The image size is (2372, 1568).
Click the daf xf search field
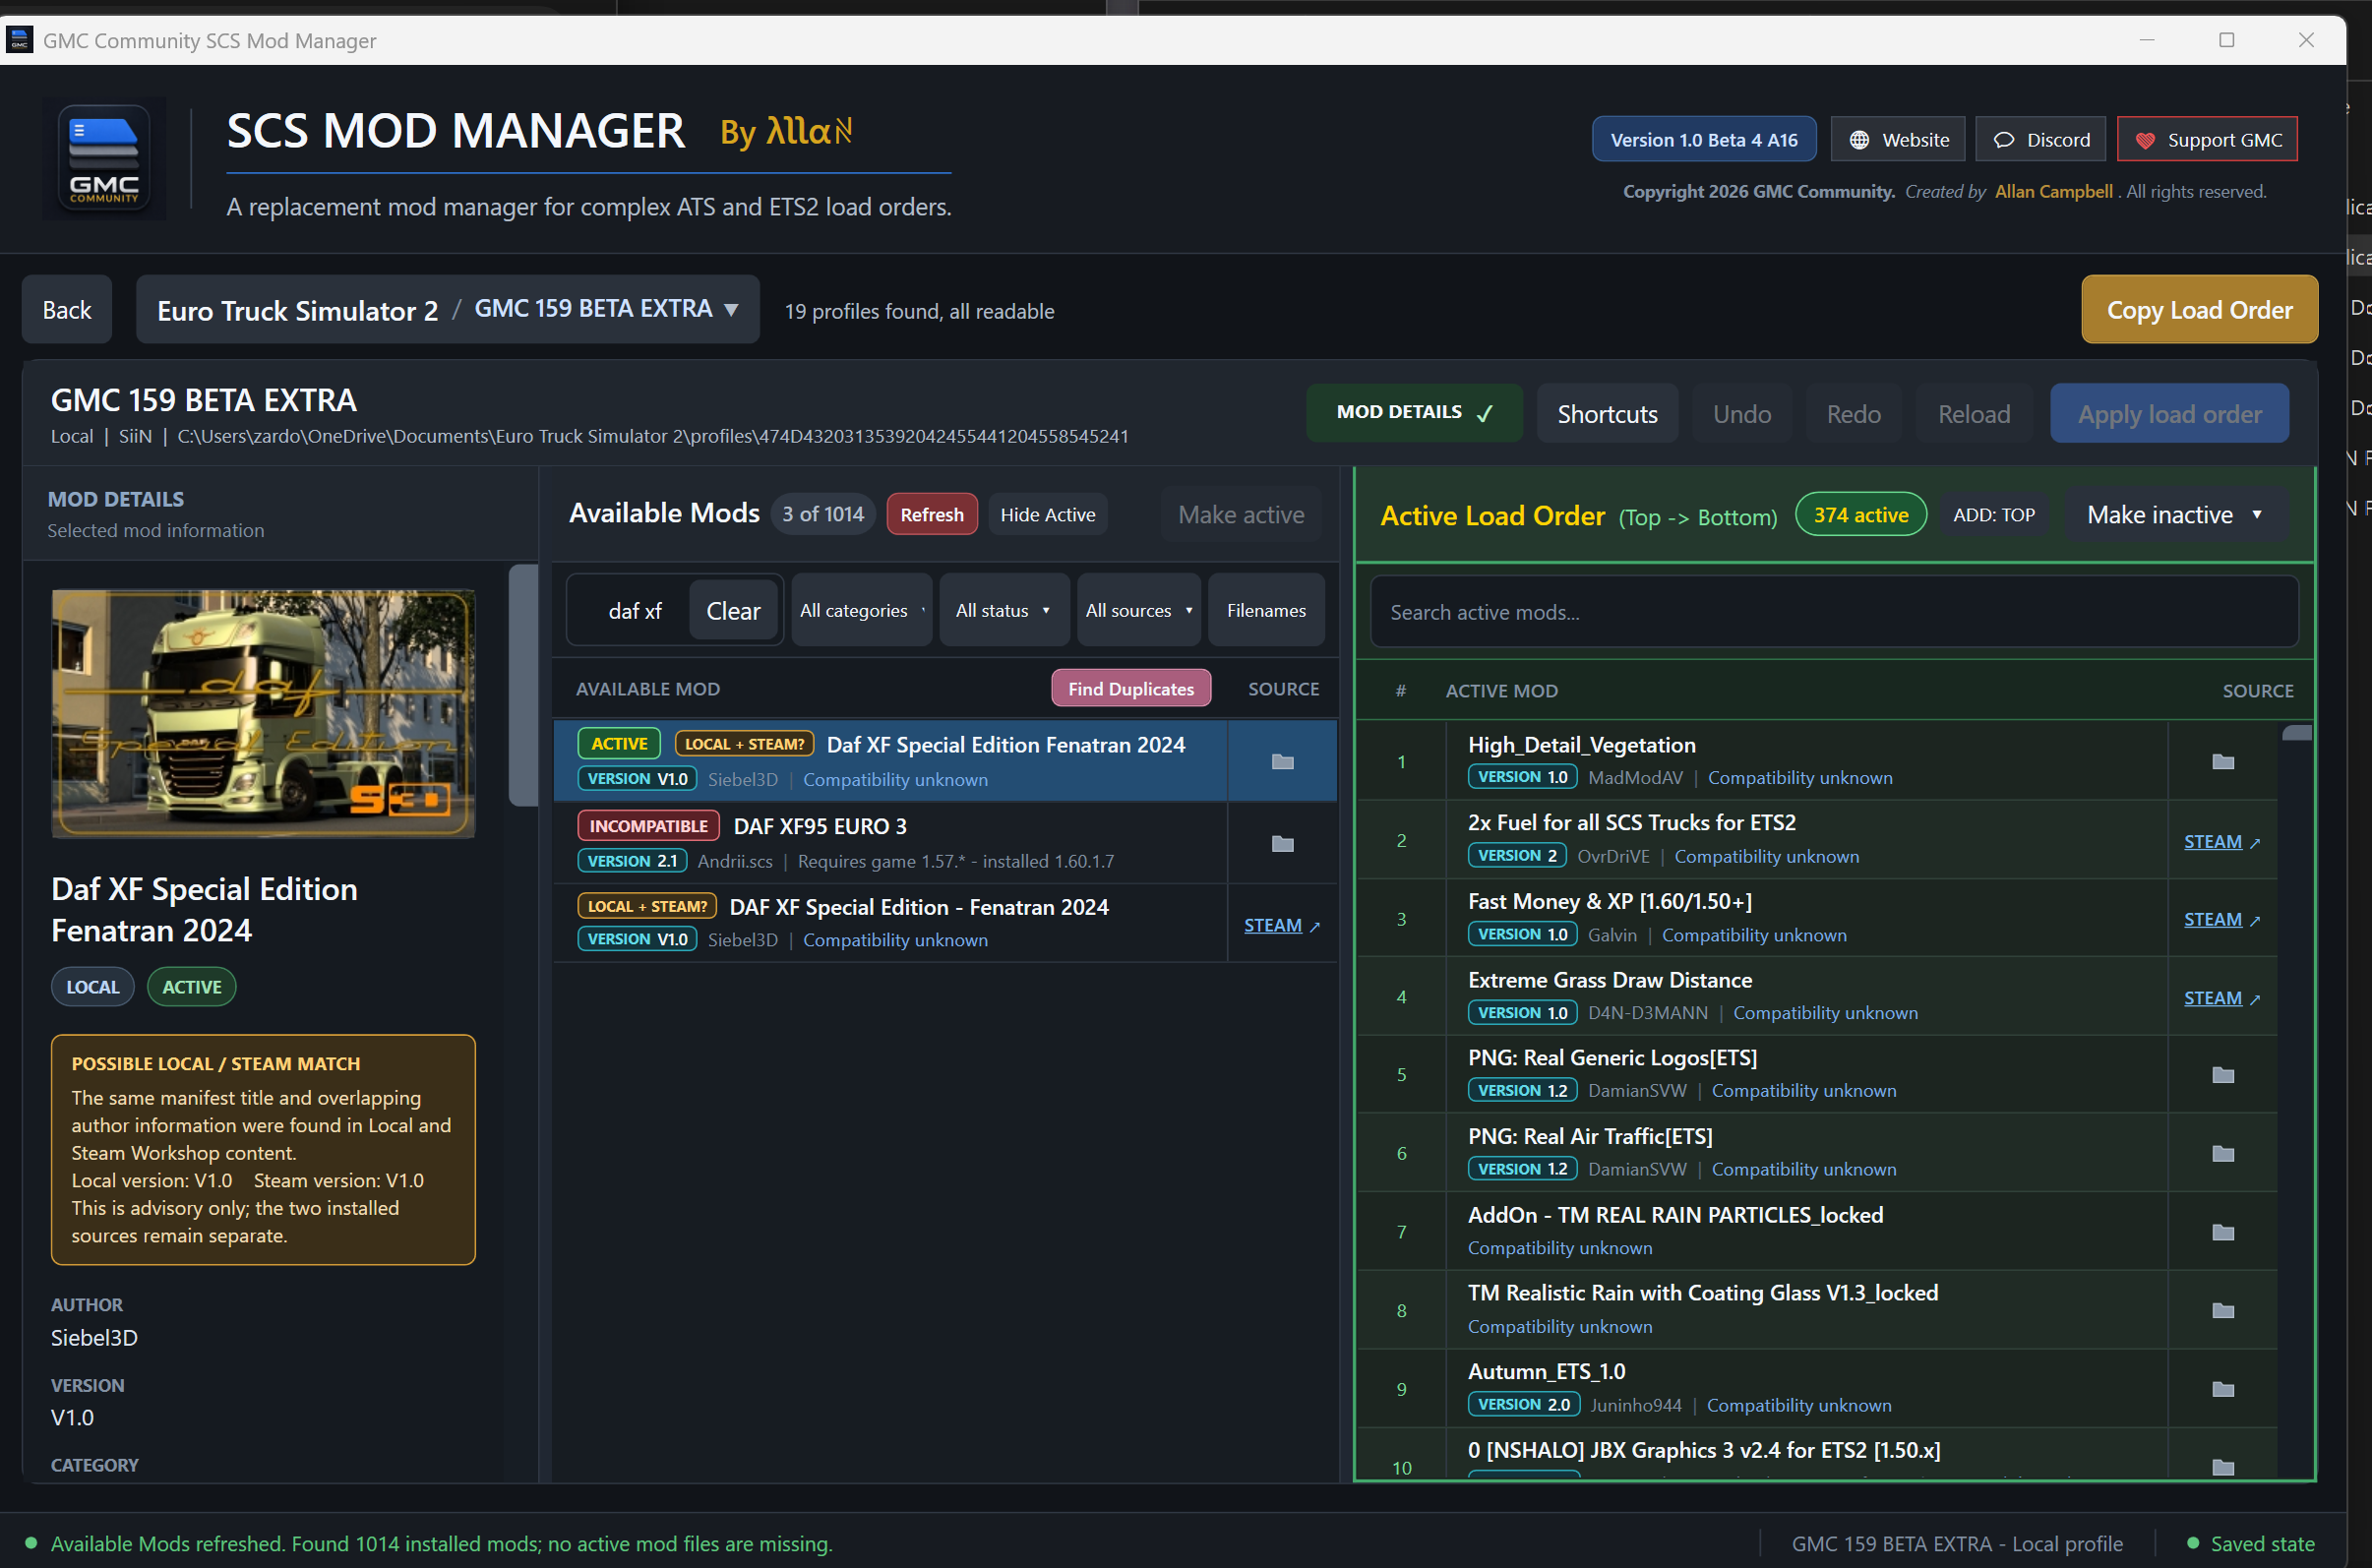click(x=634, y=610)
